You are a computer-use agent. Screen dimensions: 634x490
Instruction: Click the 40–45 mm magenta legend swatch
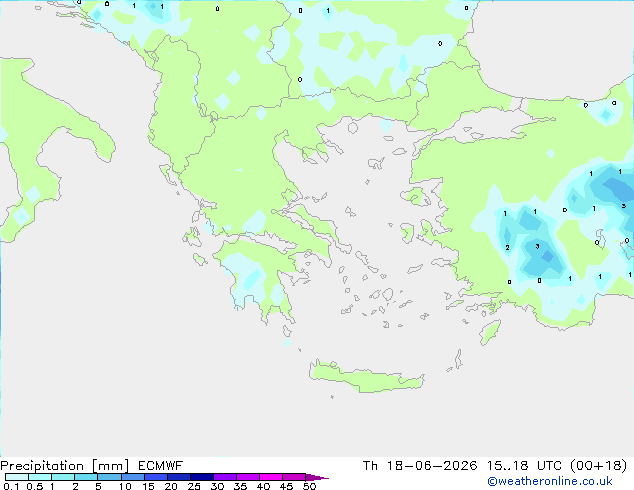click(x=271, y=477)
